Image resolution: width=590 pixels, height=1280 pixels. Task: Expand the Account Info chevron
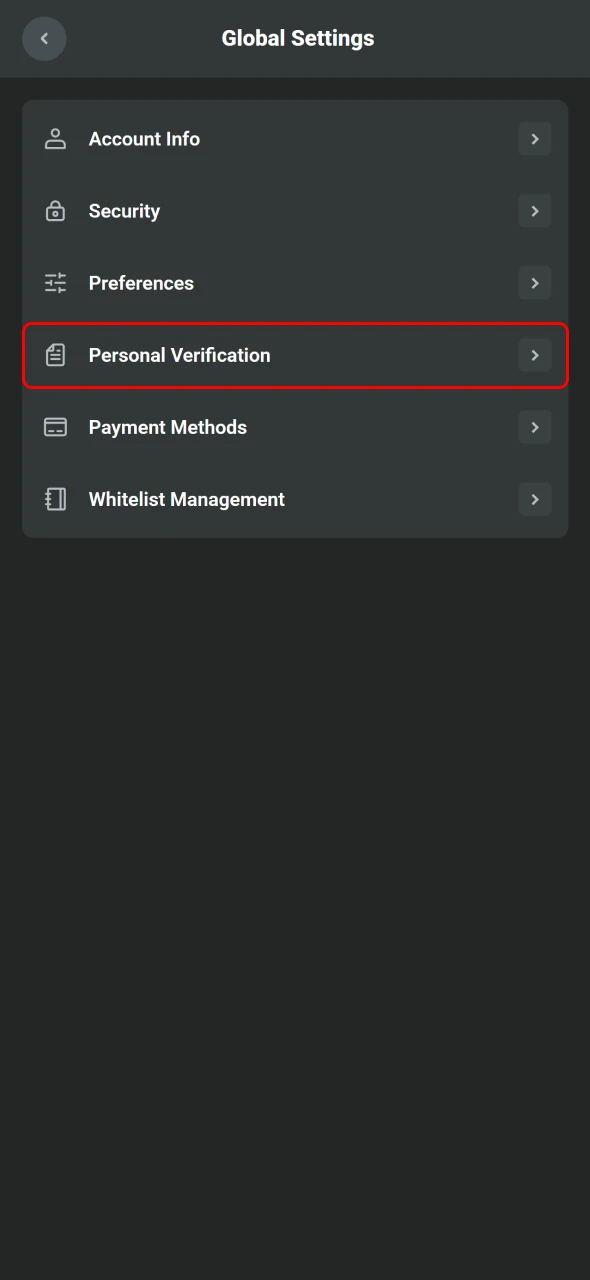point(535,139)
